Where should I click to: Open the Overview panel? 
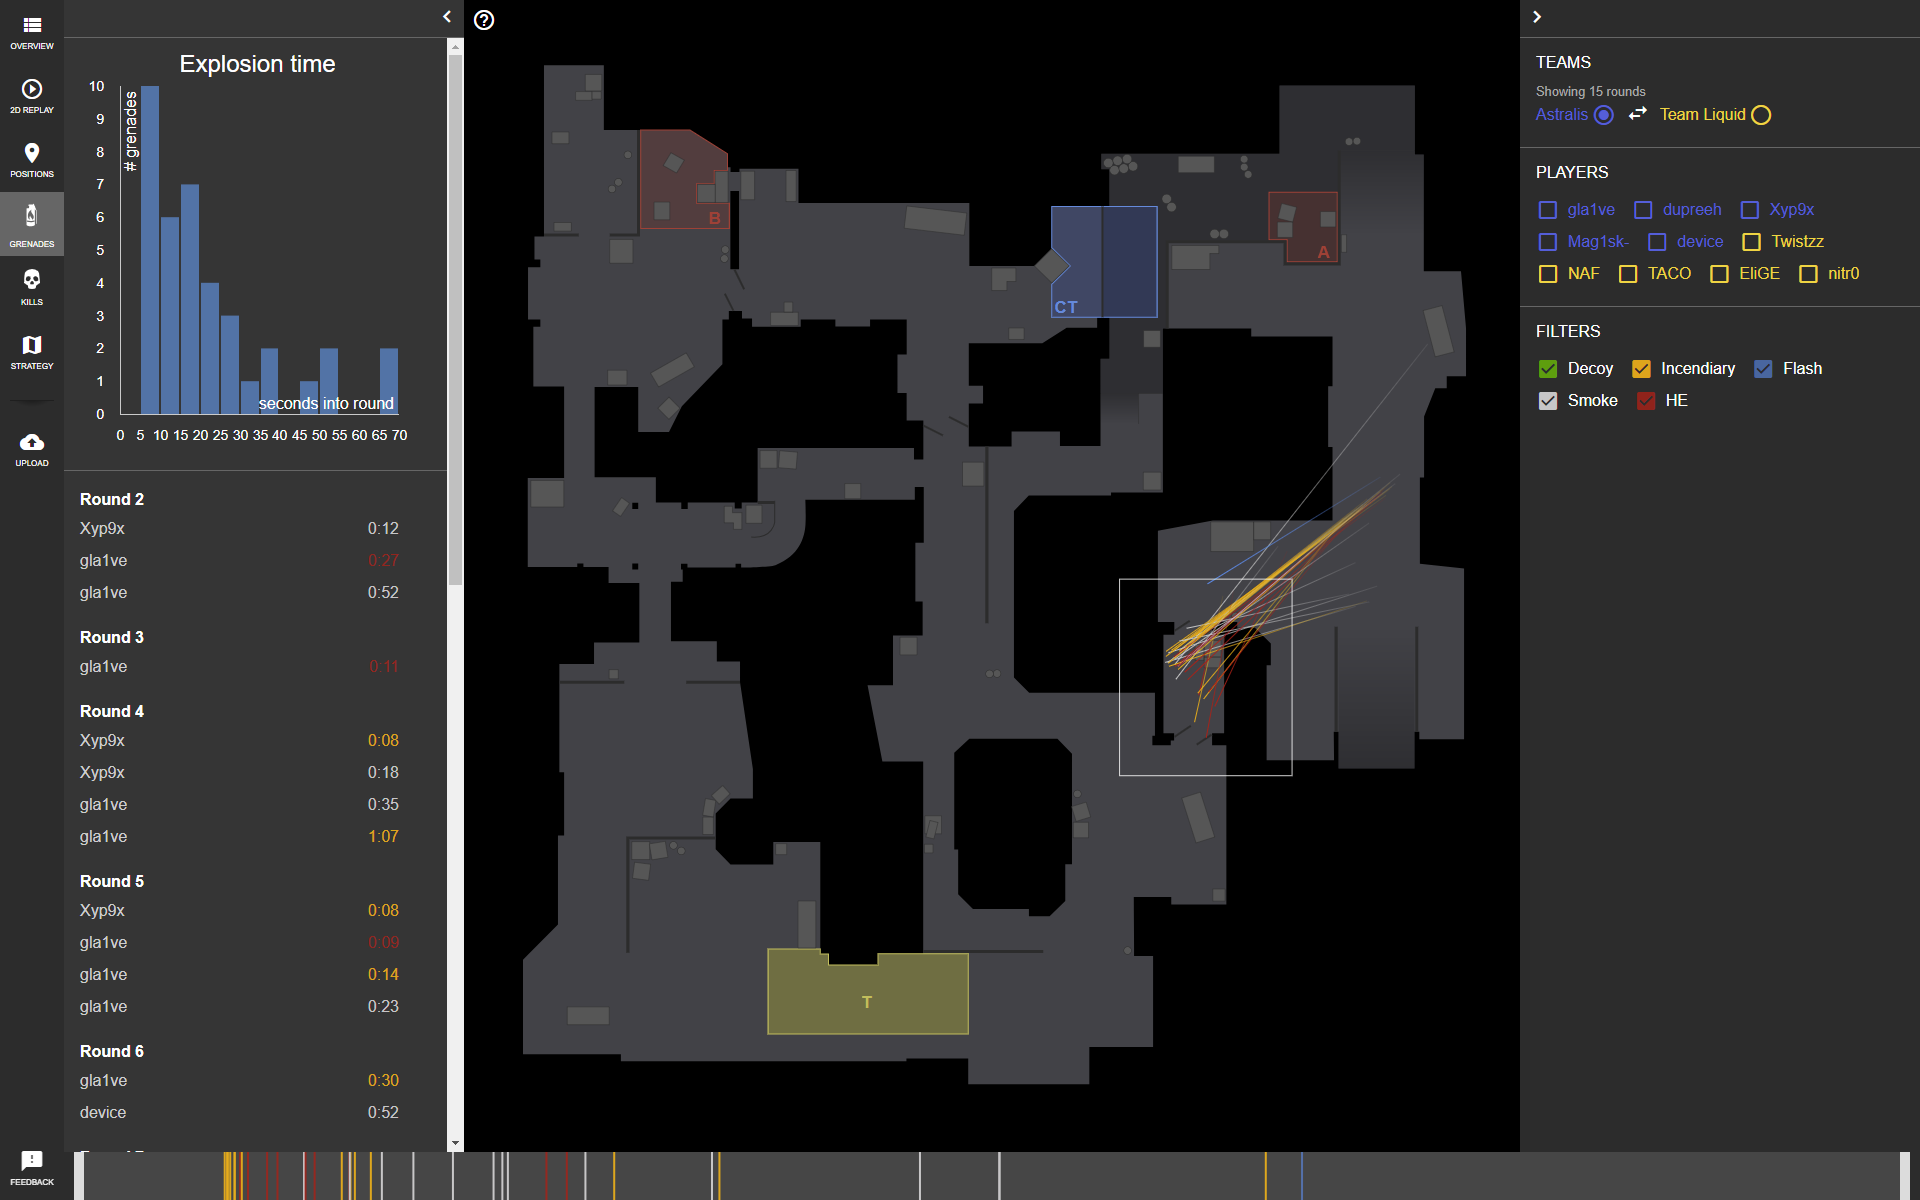tap(31, 32)
